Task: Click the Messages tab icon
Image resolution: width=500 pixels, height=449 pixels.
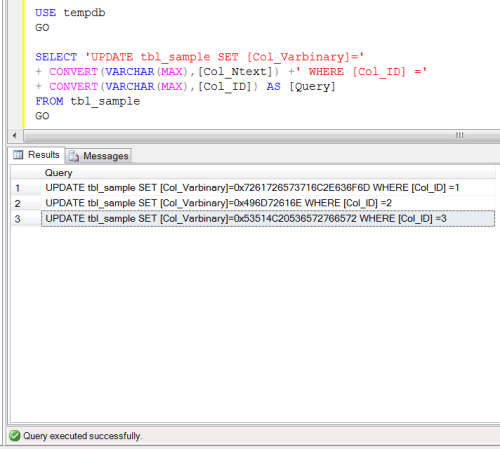Action: click(74, 156)
